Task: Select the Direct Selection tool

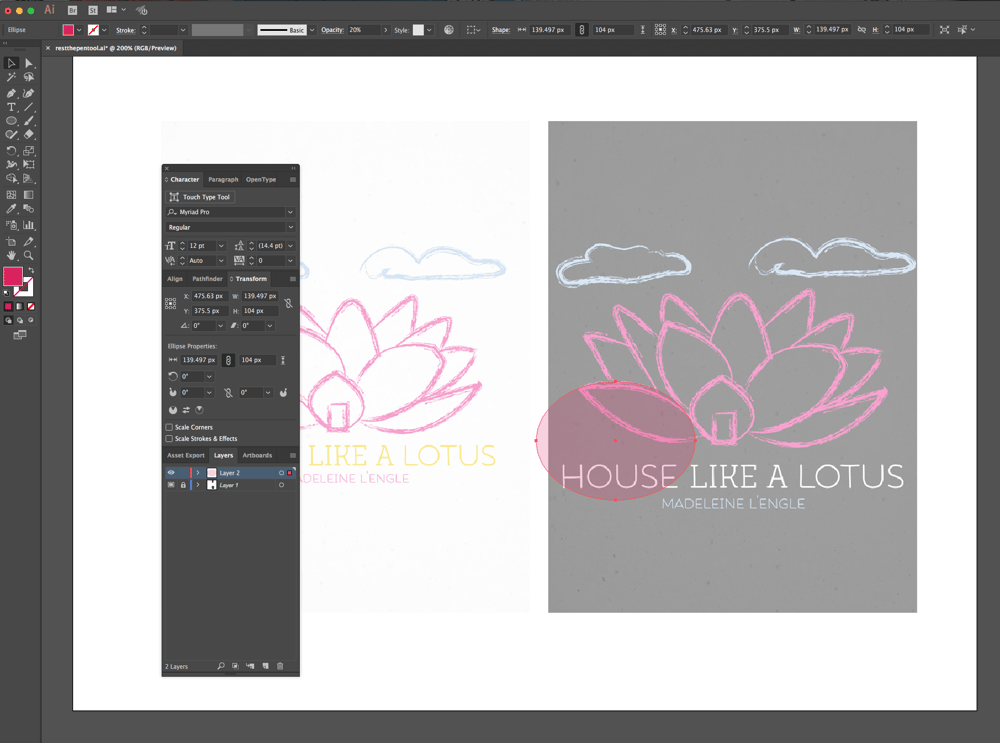Action: click(x=29, y=63)
